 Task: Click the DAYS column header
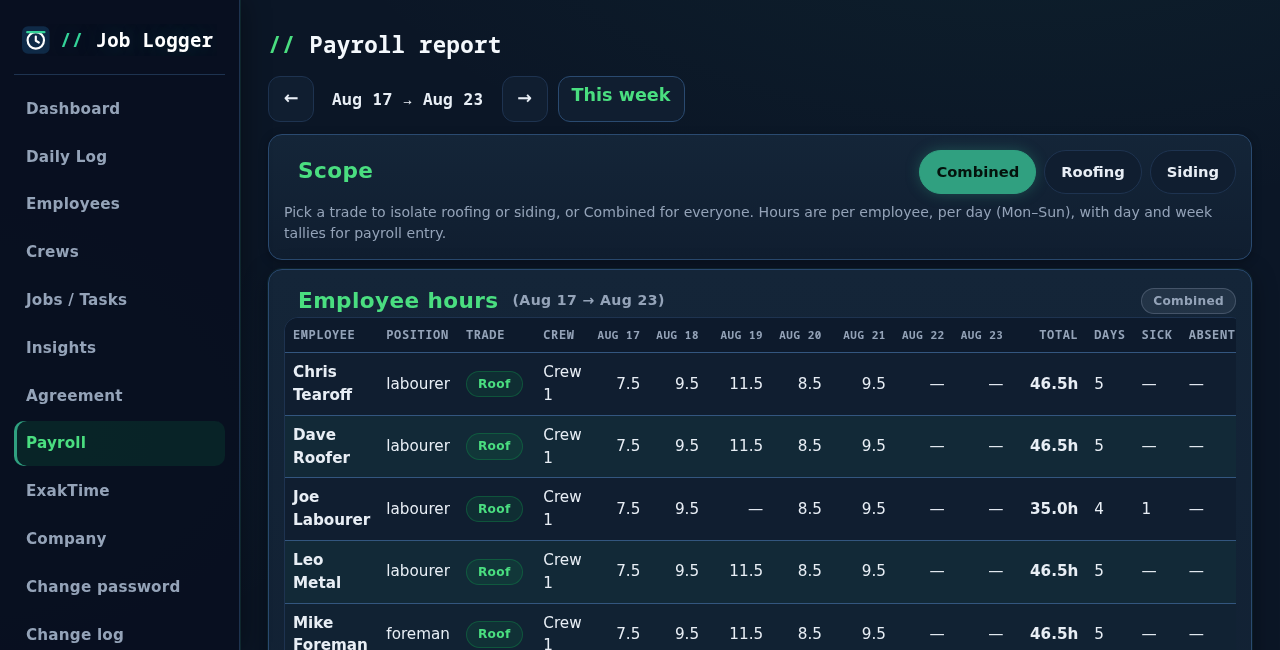click(1109, 335)
